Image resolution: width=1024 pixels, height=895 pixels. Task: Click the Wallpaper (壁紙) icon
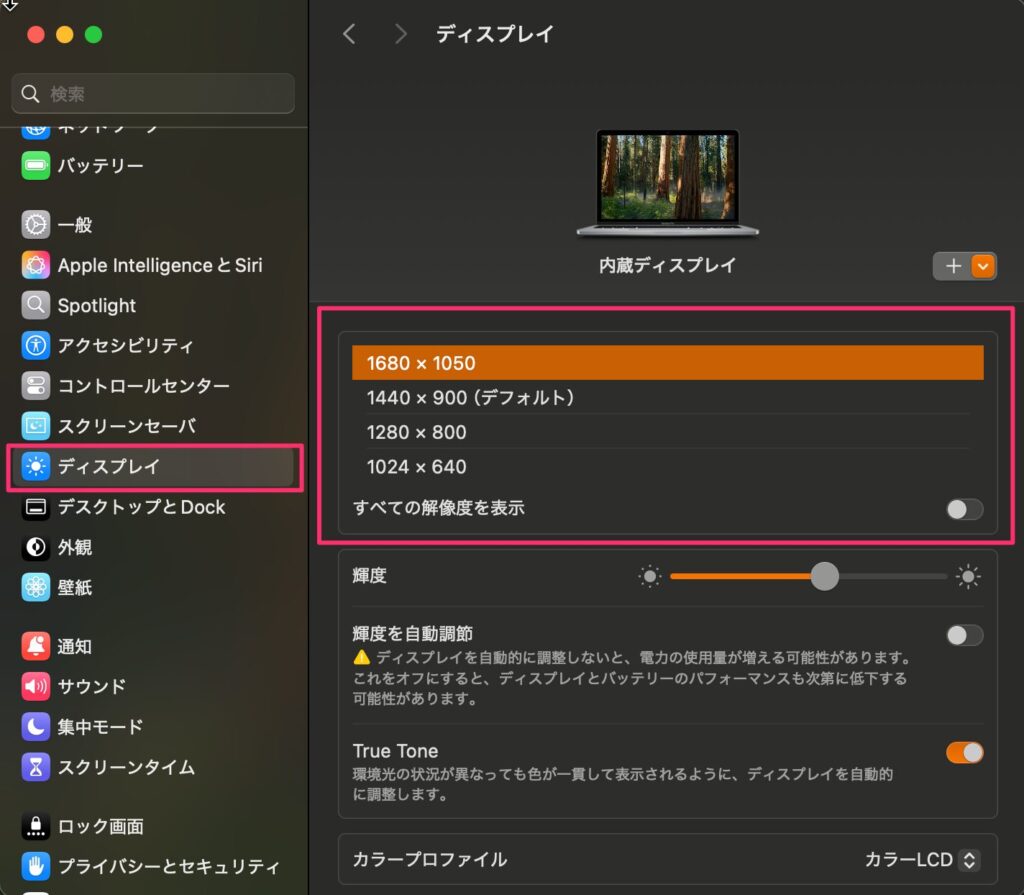point(36,587)
